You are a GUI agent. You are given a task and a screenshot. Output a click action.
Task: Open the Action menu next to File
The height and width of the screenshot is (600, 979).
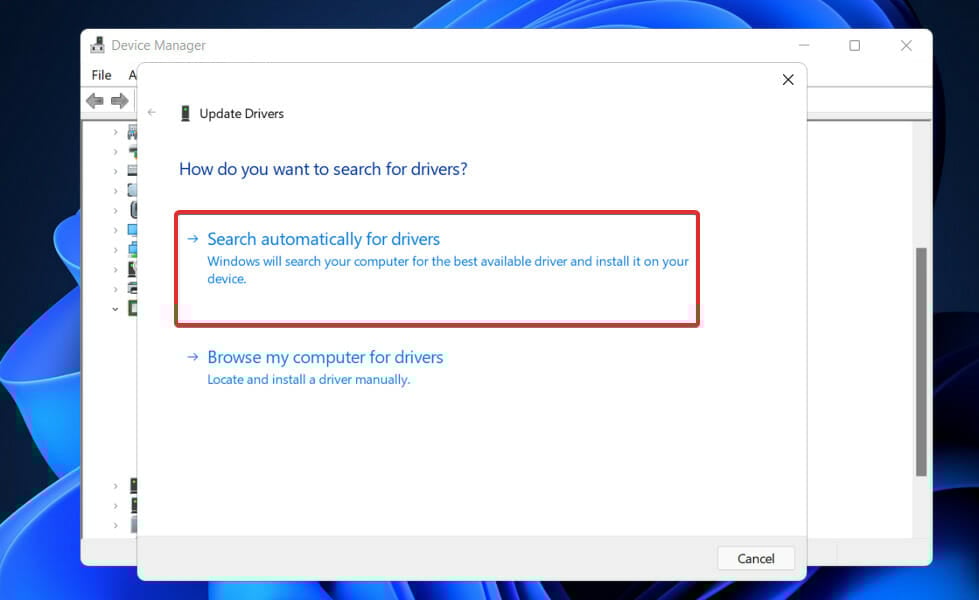133,74
